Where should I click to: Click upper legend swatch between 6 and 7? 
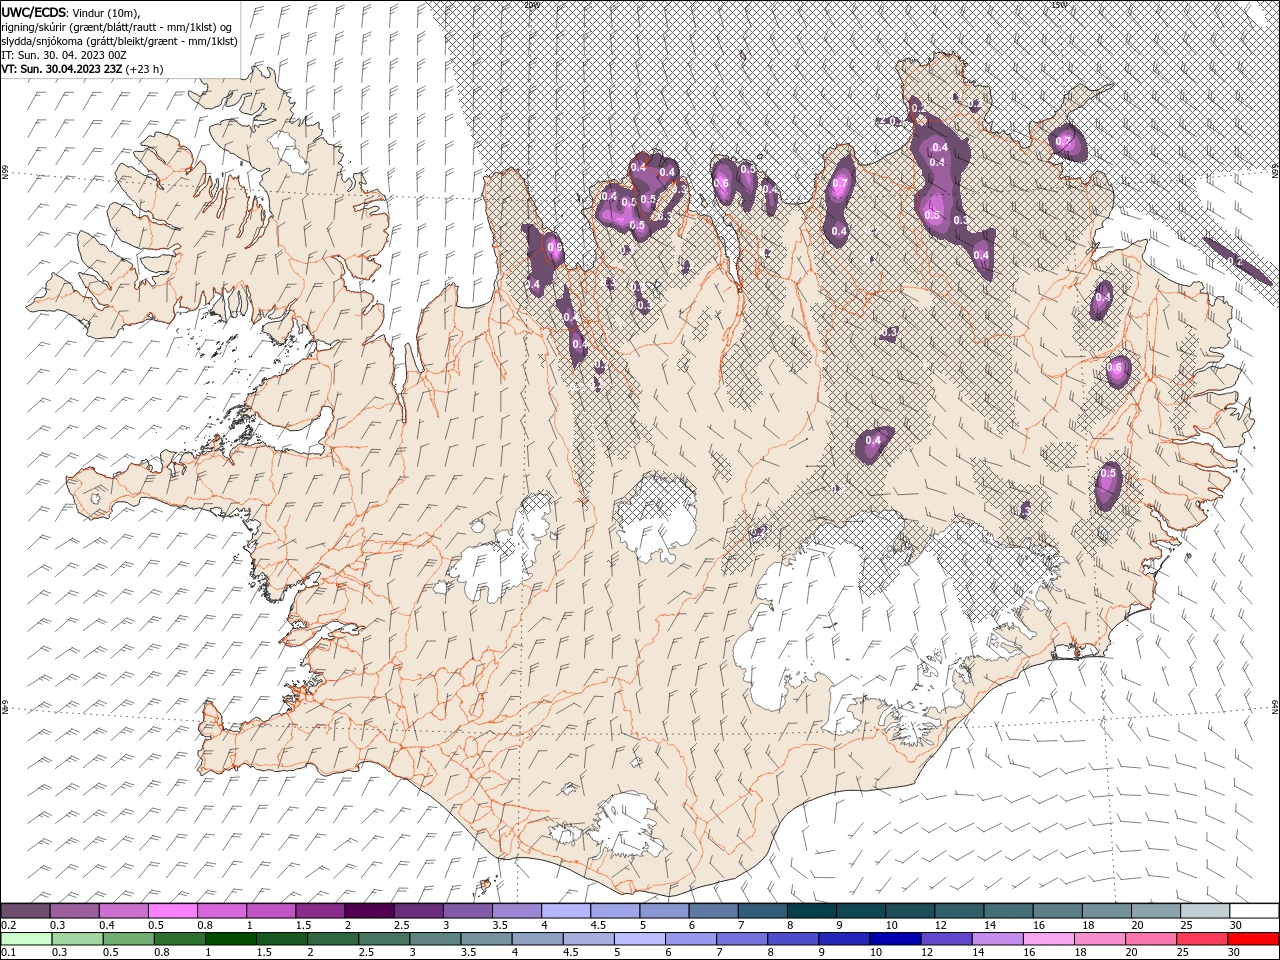click(x=713, y=911)
